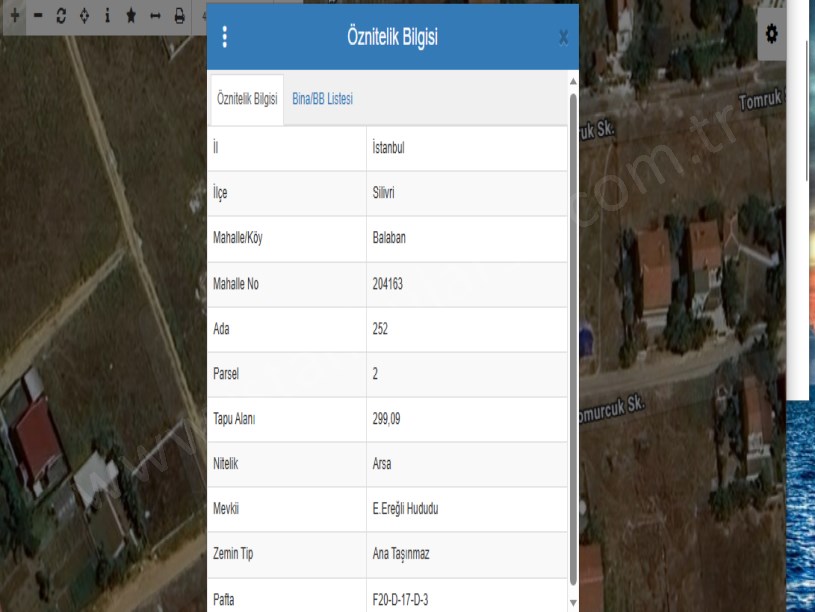Select the info query tool icon
The height and width of the screenshot is (612, 815).
[x=107, y=16]
